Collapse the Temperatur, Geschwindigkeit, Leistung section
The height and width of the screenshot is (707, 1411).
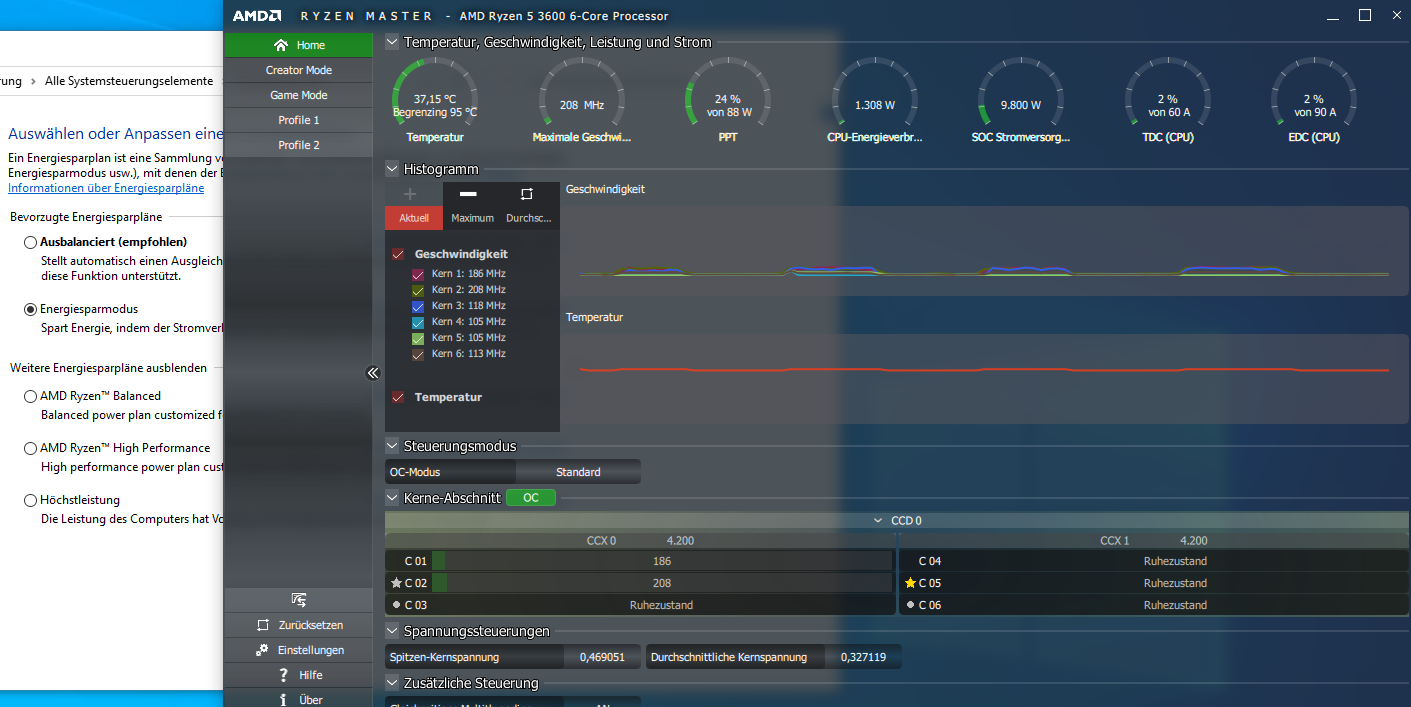click(392, 42)
